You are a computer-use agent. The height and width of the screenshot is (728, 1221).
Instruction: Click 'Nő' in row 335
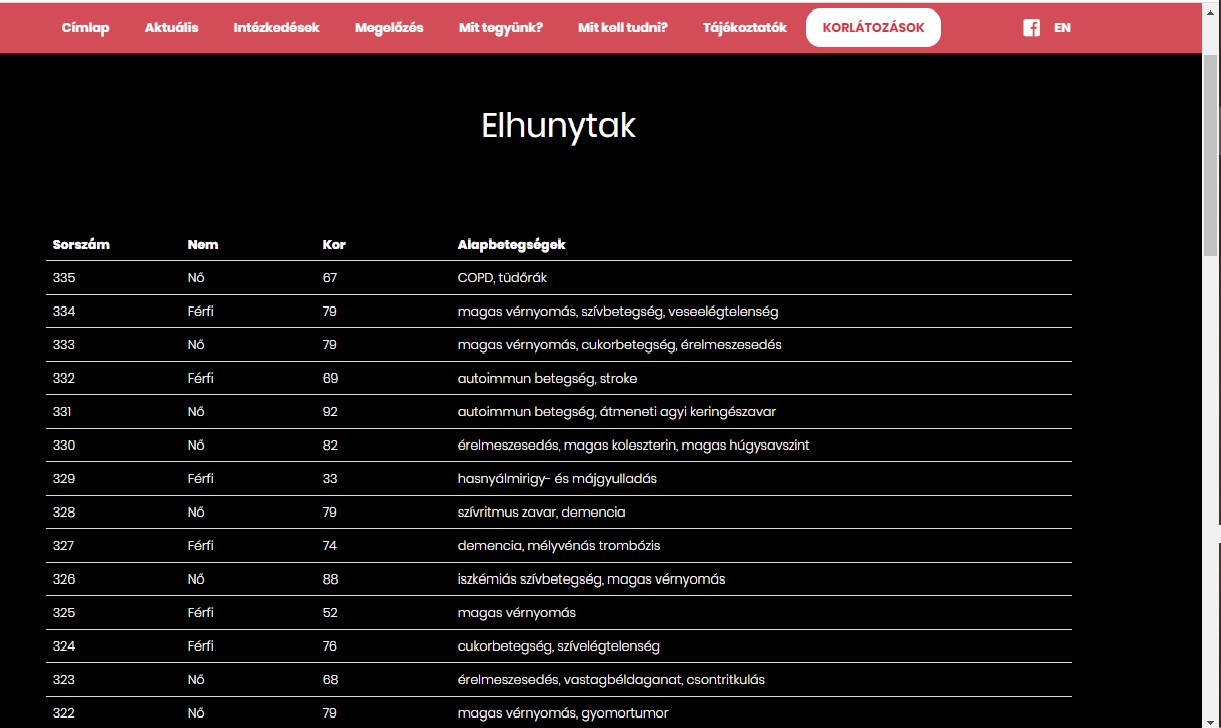point(196,278)
